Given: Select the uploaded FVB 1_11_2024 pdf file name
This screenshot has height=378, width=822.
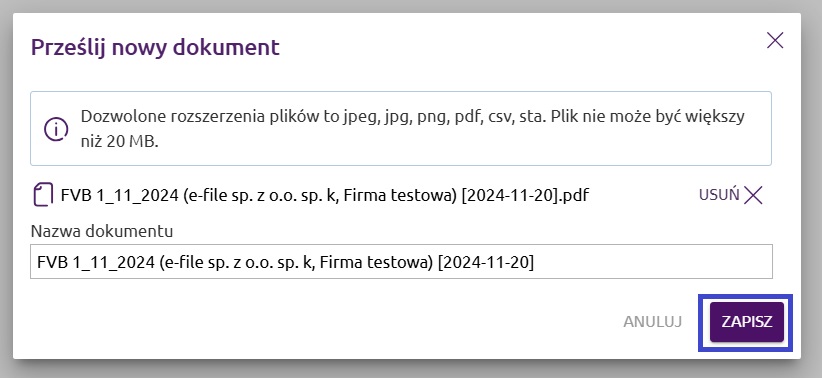Looking at the screenshot, I should (325, 196).
